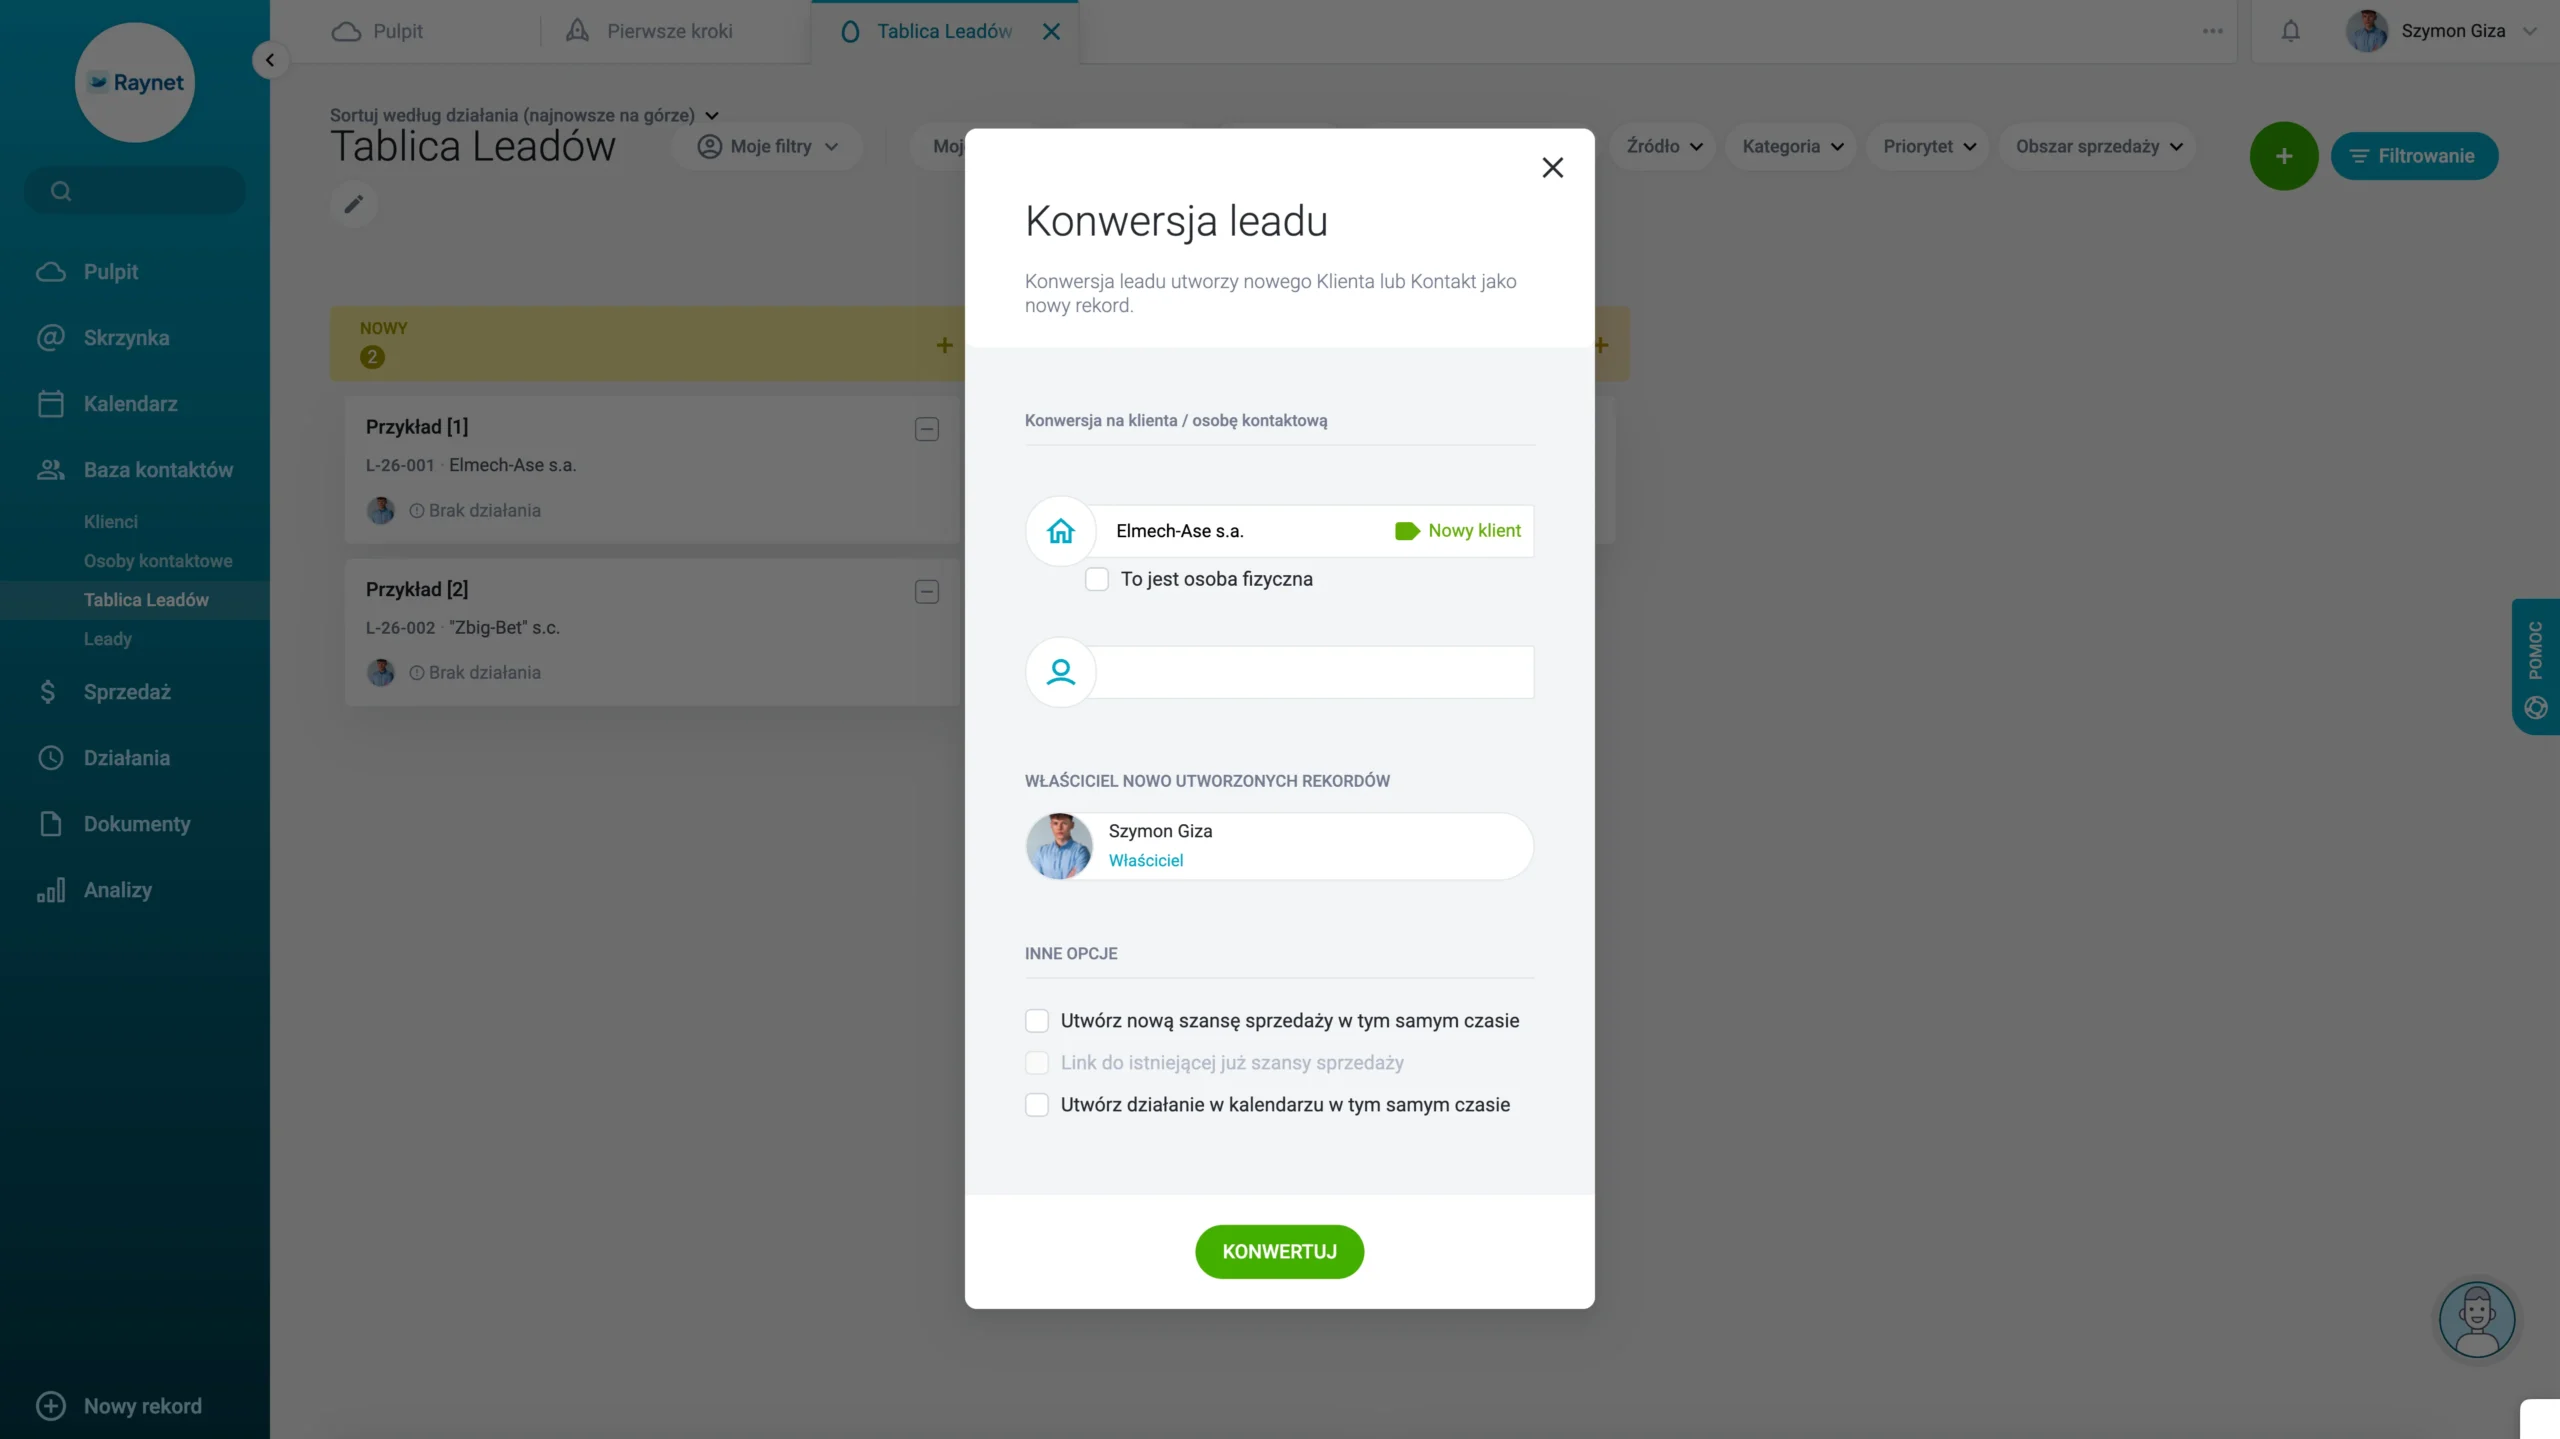The height and width of the screenshot is (1439, 2560).
Task: Click the house icon beside Elmech-Ase s.a.
Action: tap(1060, 531)
